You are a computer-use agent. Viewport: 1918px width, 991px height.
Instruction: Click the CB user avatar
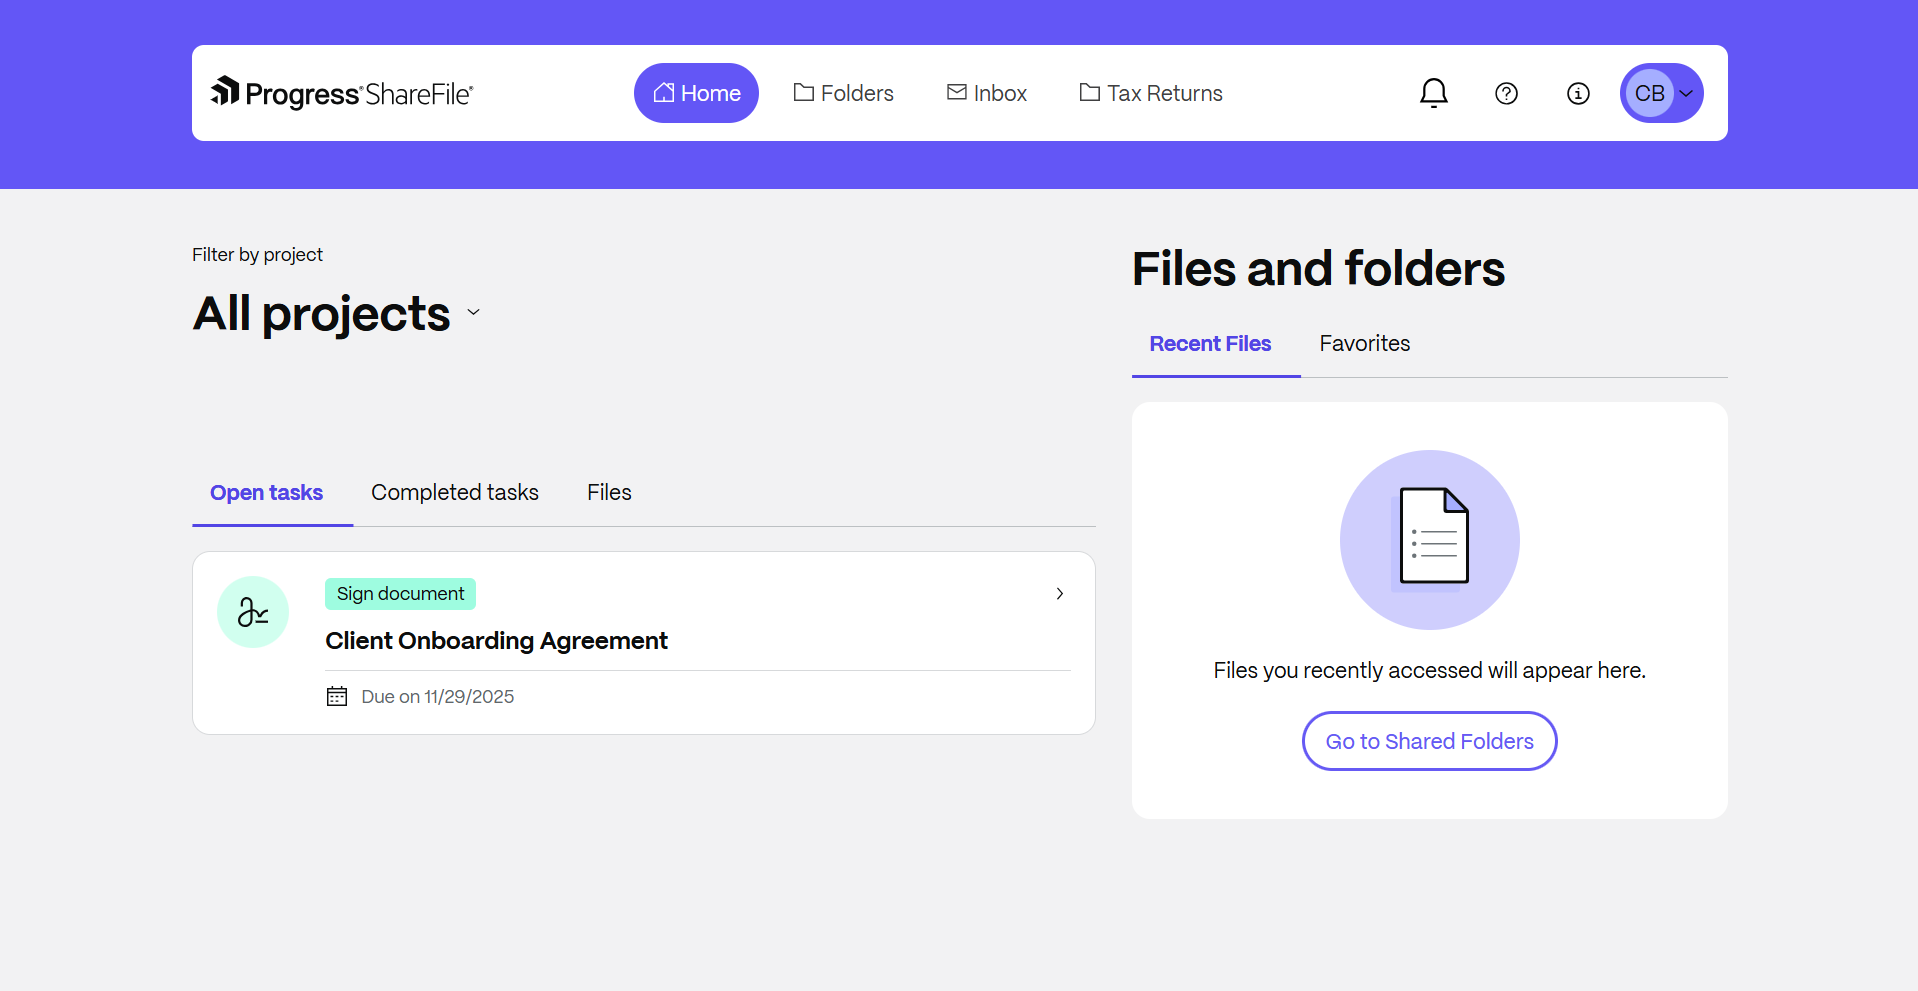coord(1648,93)
